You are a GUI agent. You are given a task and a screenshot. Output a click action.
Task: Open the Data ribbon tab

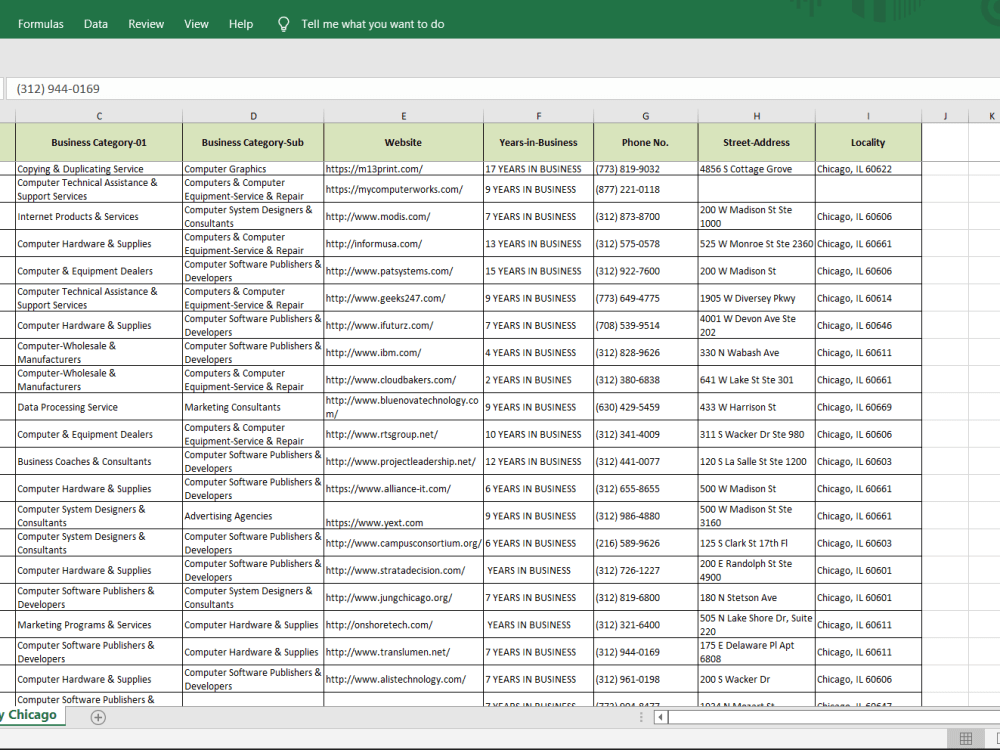pos(96,24)
